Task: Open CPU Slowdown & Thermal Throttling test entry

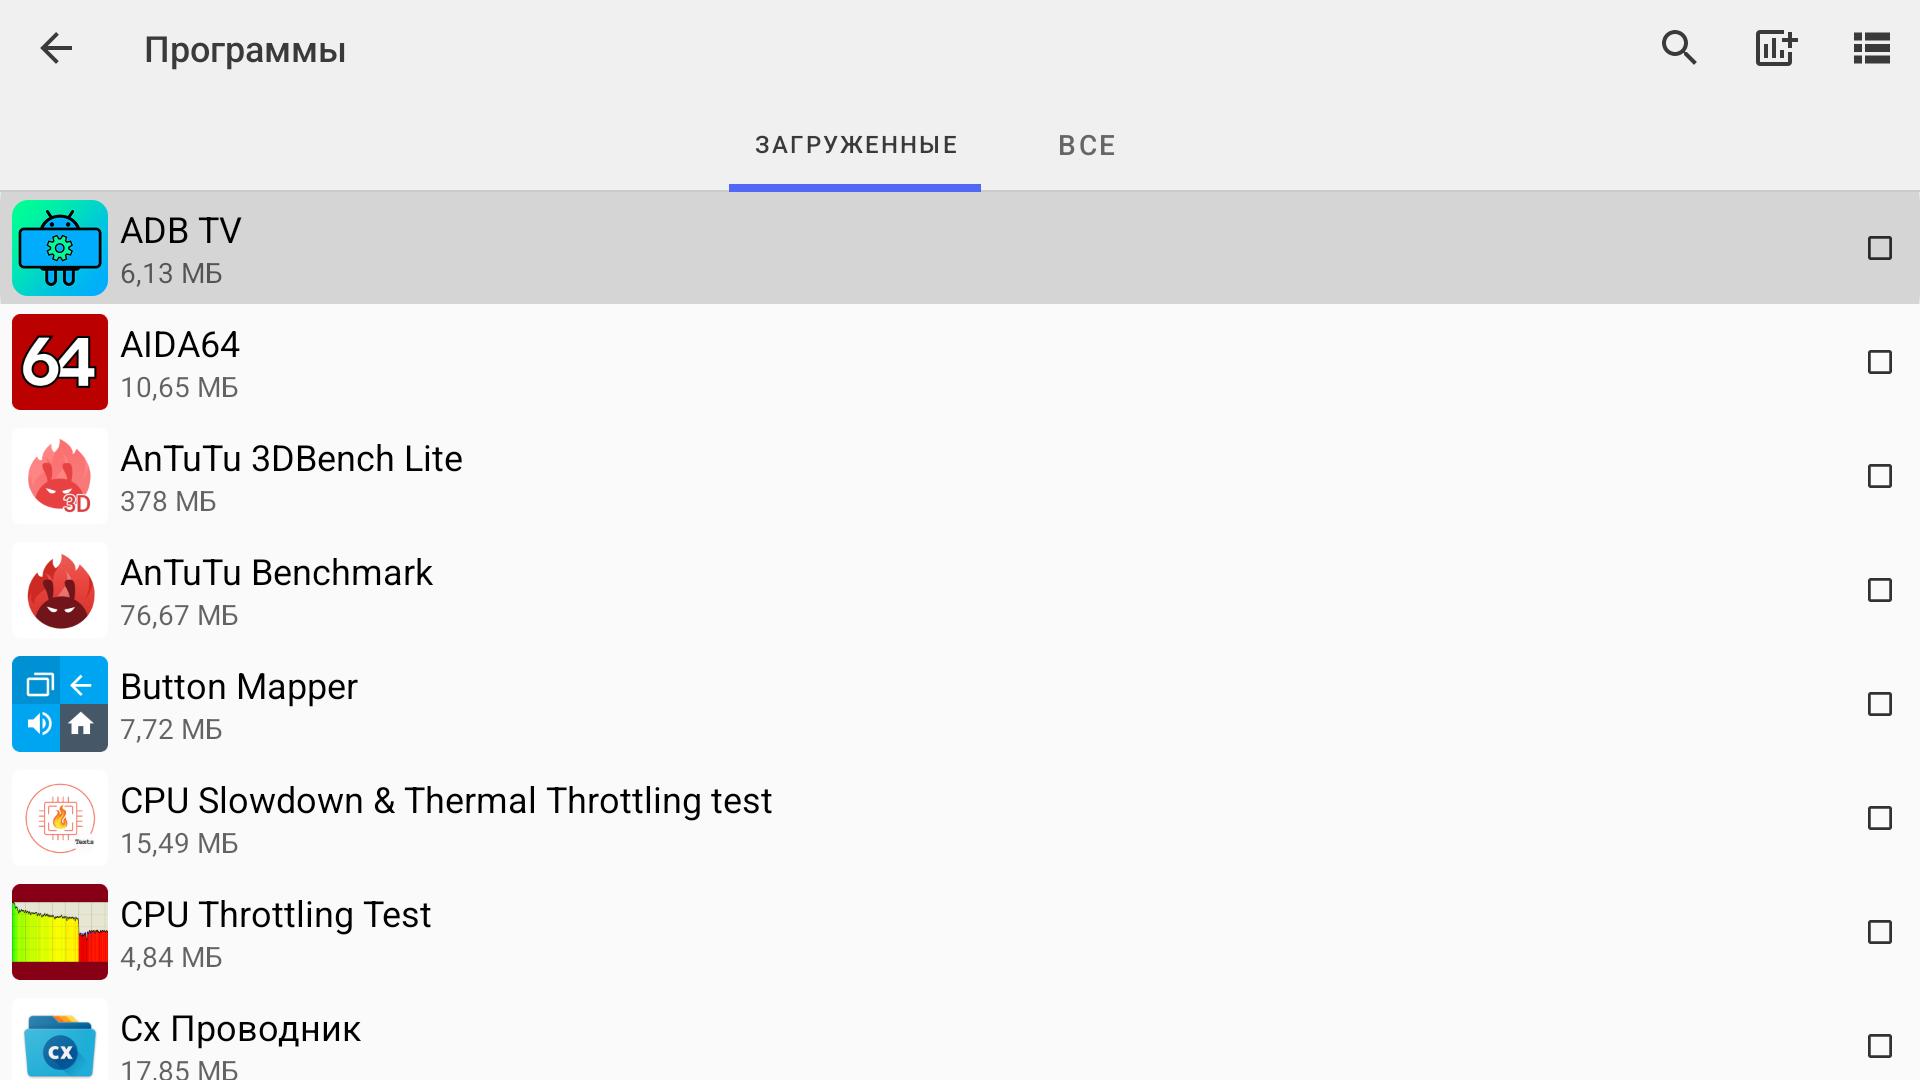Action: point(446,801)
